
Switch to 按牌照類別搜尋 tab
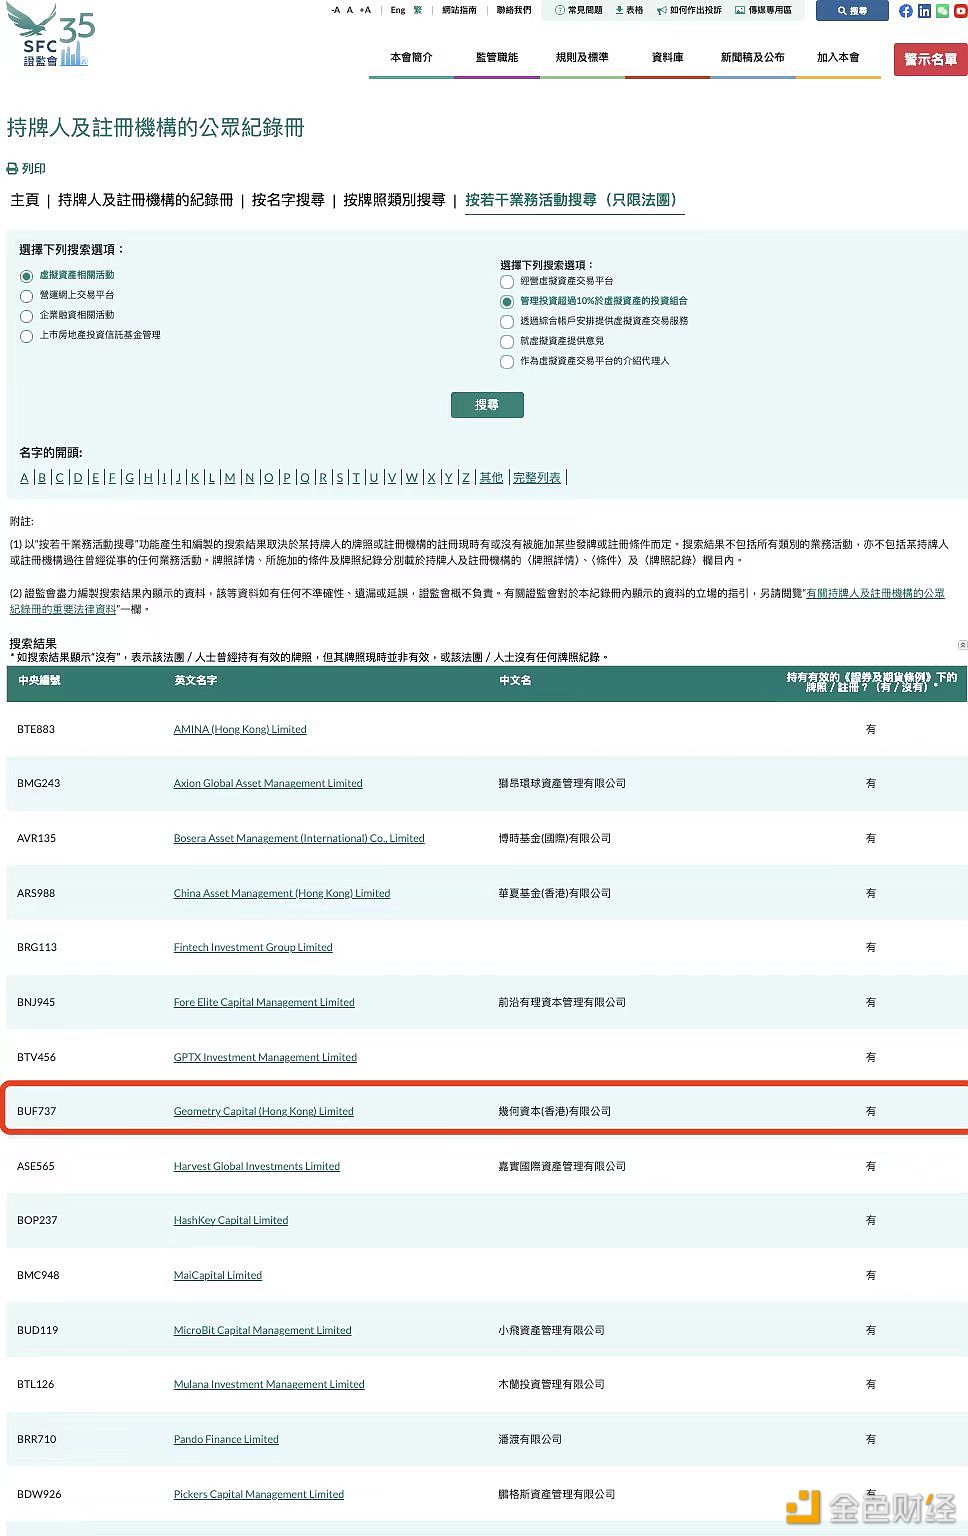tap(394, 200)
